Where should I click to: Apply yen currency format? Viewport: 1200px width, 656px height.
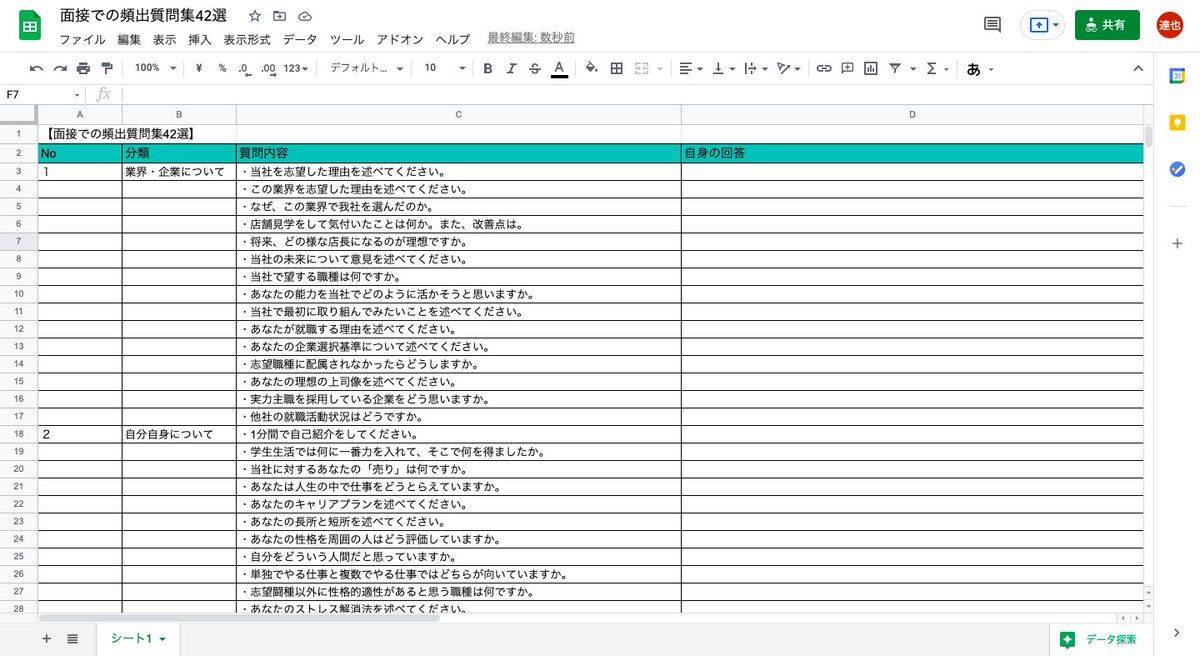pos(199,68)
